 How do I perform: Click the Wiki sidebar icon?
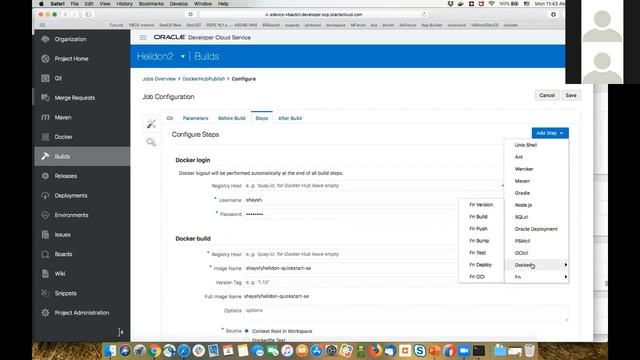pyautogui.click(x=45, y=274)
